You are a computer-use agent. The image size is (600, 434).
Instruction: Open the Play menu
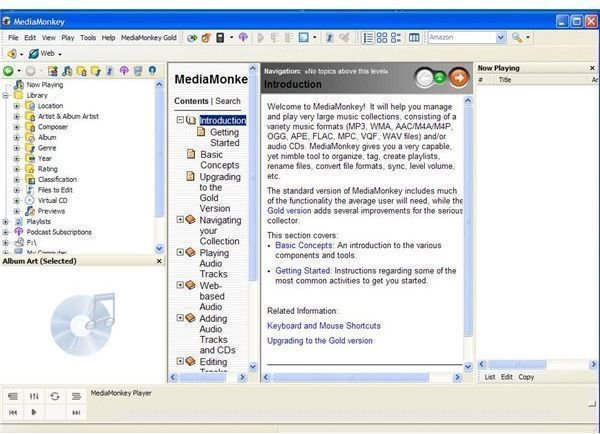click(x=68, y=38)
